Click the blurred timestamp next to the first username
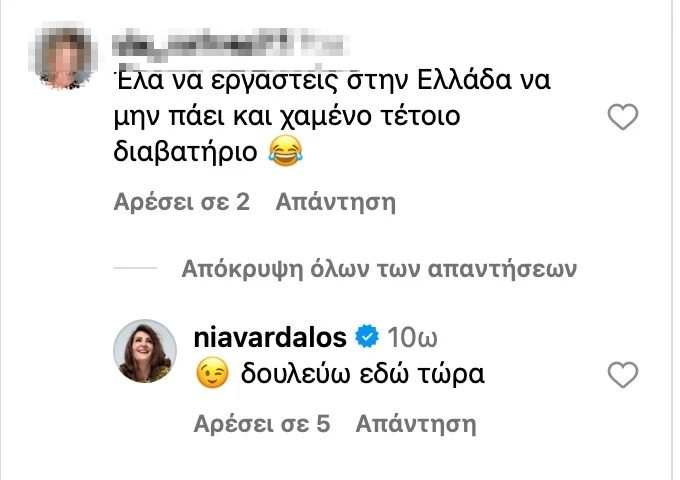Image resolution: width=680 pixels, height=480 pixels. pyautogui.click(x=324, y=44)
